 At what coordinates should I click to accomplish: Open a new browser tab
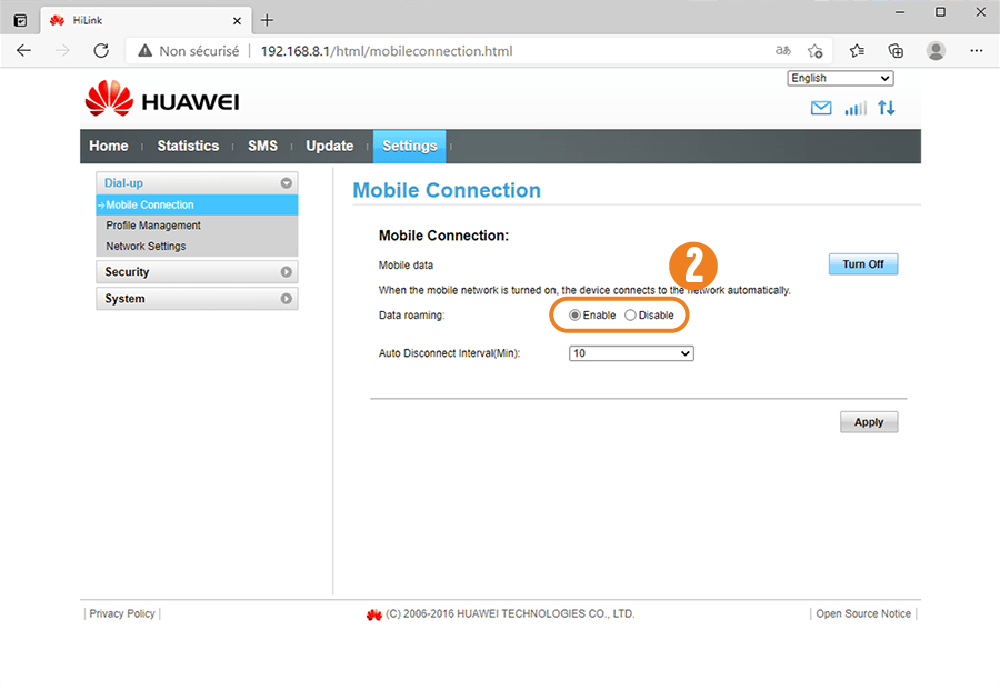267,20
